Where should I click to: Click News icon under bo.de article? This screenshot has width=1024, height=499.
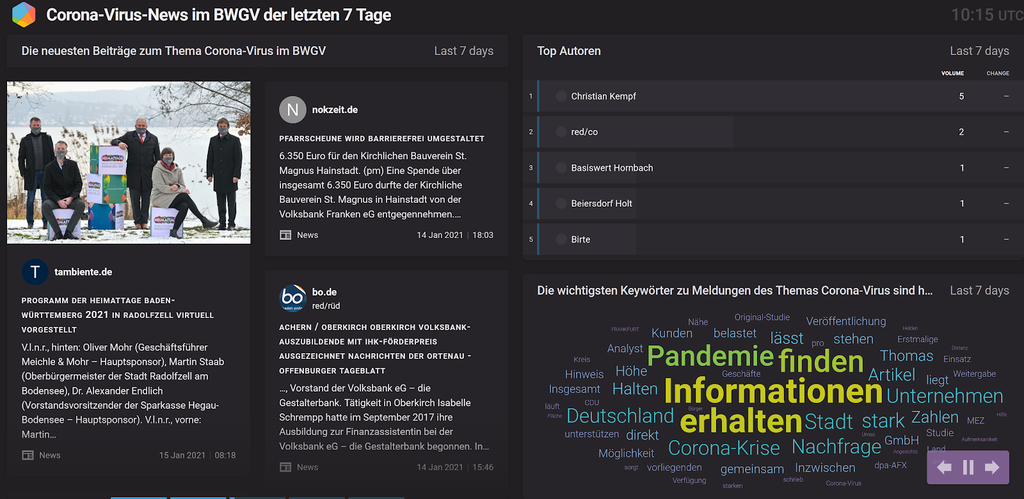tap(285, 467)
